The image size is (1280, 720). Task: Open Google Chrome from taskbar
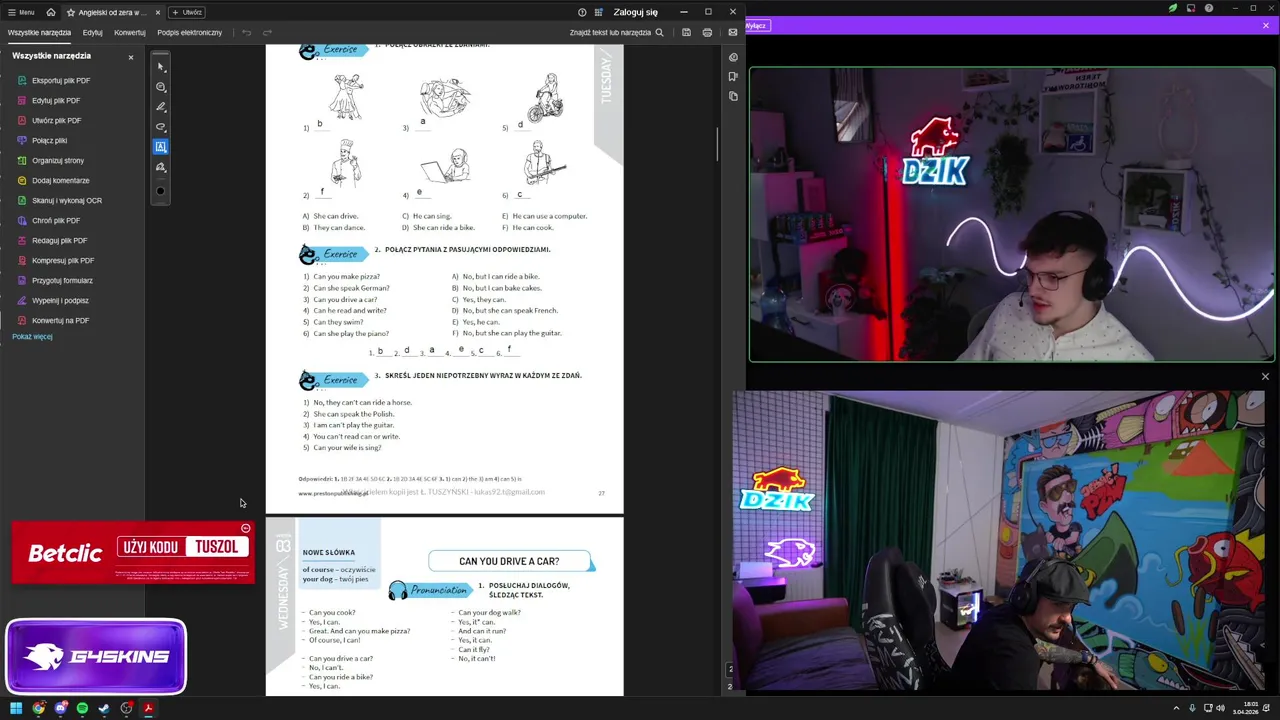39,708
